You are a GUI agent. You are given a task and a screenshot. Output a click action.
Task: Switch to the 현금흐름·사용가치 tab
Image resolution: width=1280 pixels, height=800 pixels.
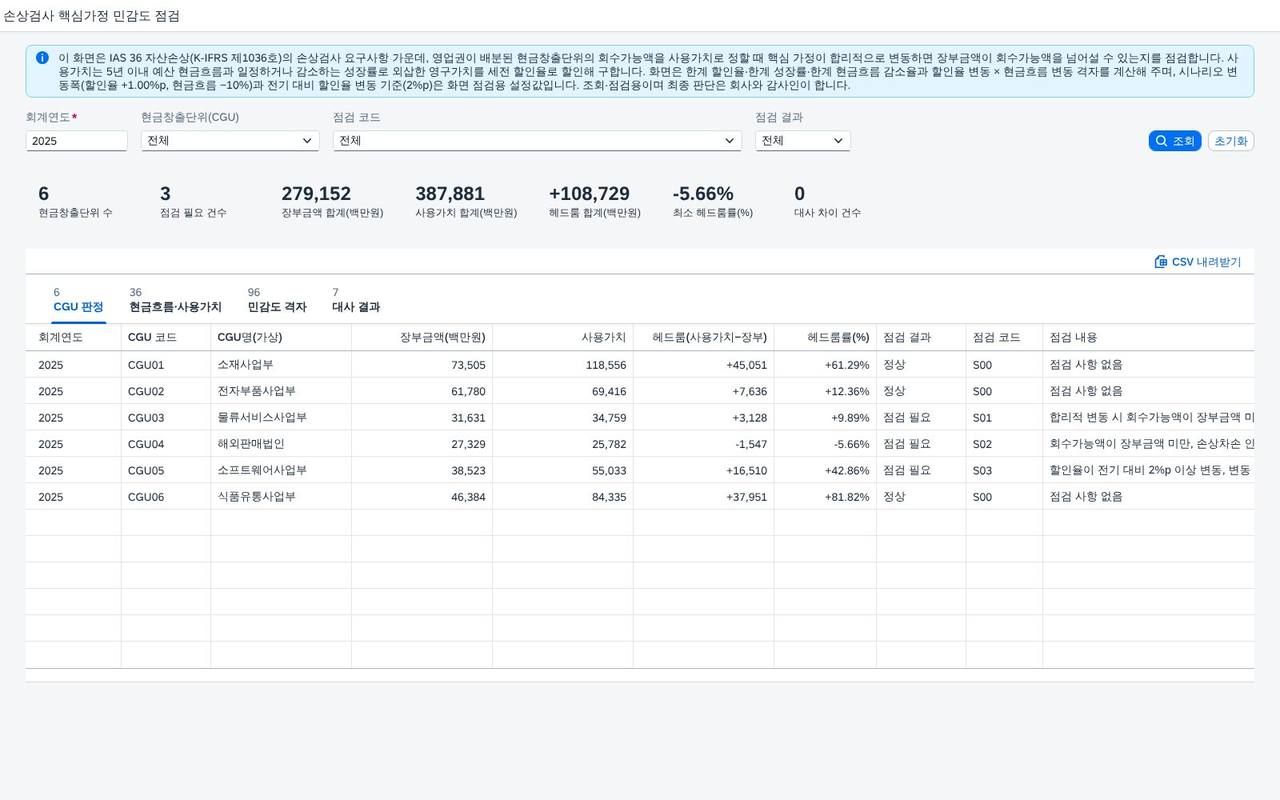pyautogui.click(x=175, y=300)
